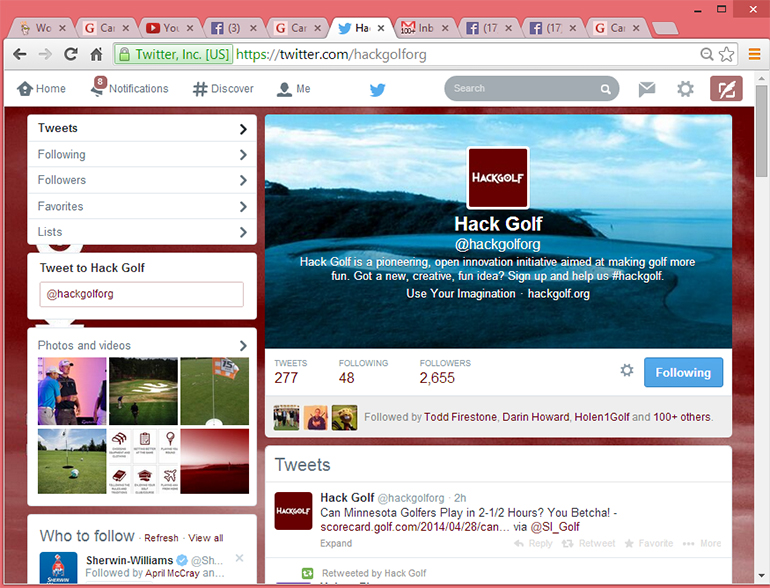The width and height of the screenshot is (770, 588).
Task: Bookmark page with star icon
Action: tap(727, 54)
